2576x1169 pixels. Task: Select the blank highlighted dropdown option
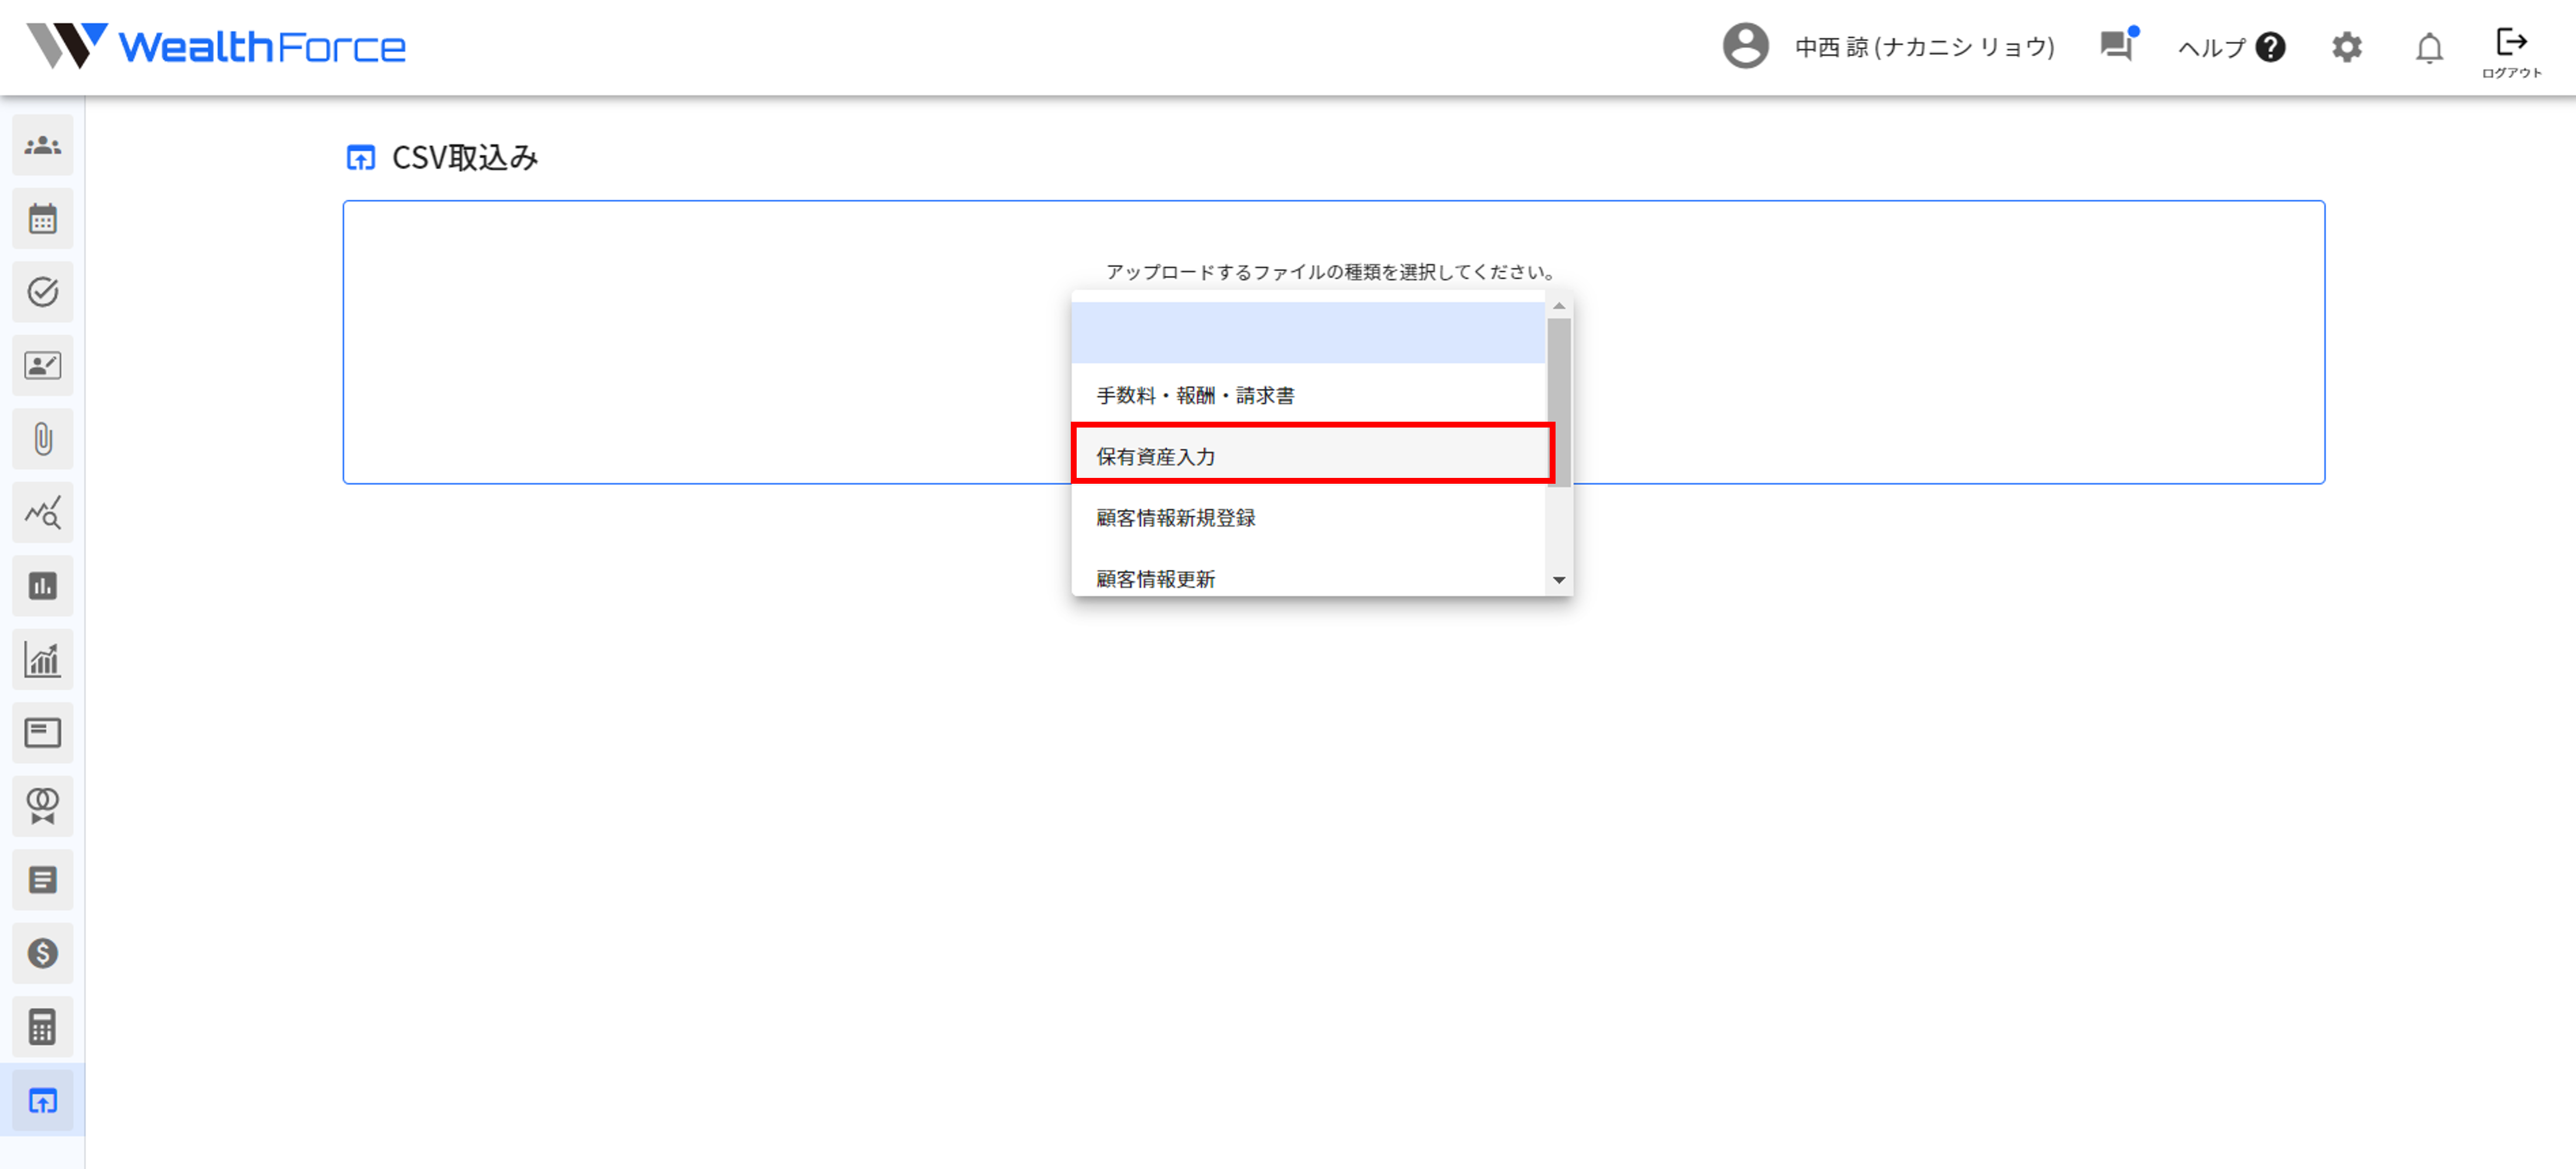(1309, 334)
